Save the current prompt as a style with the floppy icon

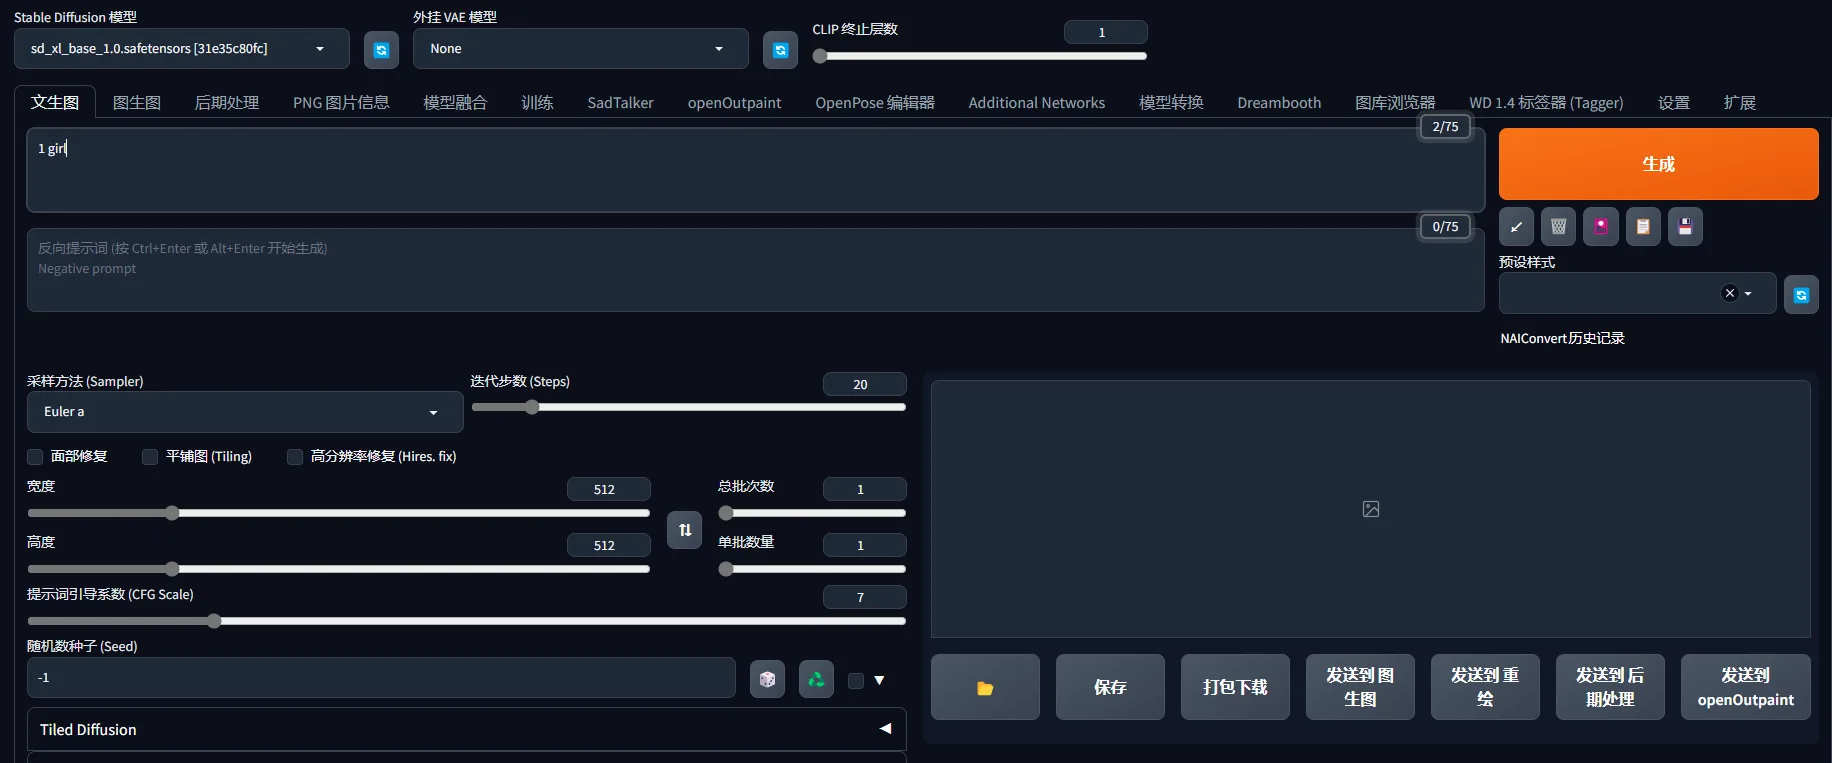pyautogui.click(x=1685, y=227)
